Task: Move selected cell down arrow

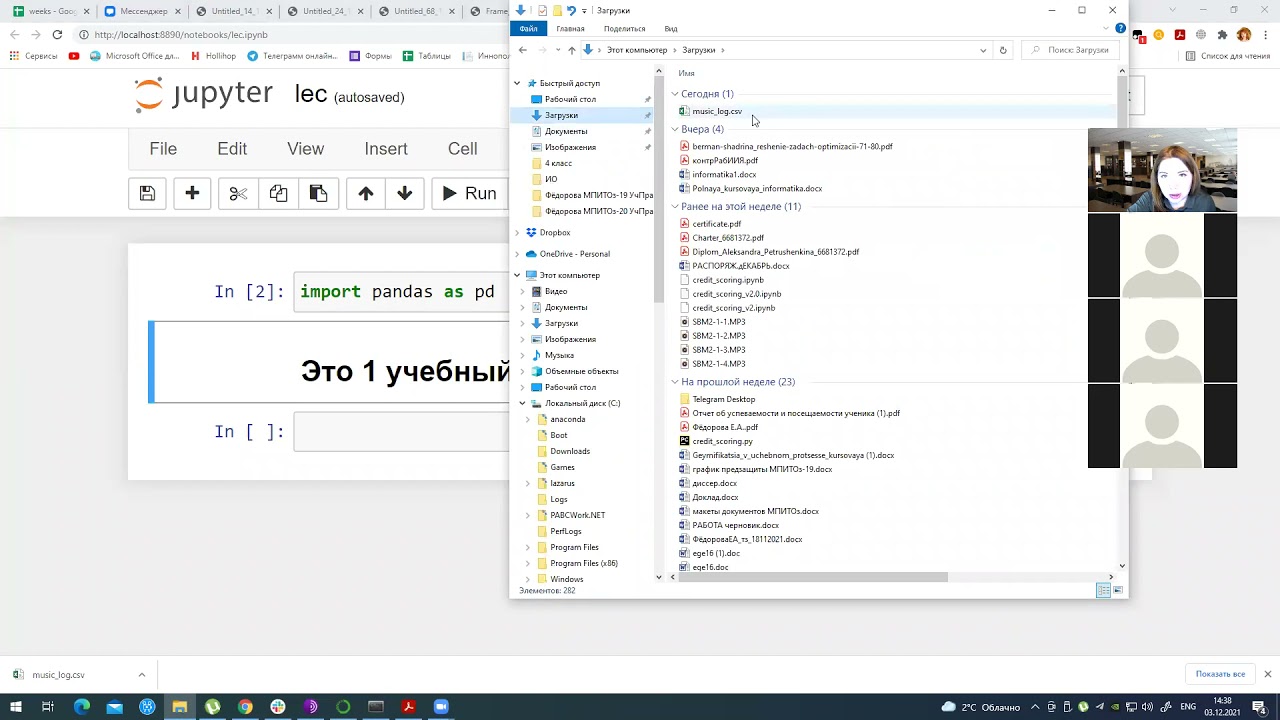Action: 404,193
